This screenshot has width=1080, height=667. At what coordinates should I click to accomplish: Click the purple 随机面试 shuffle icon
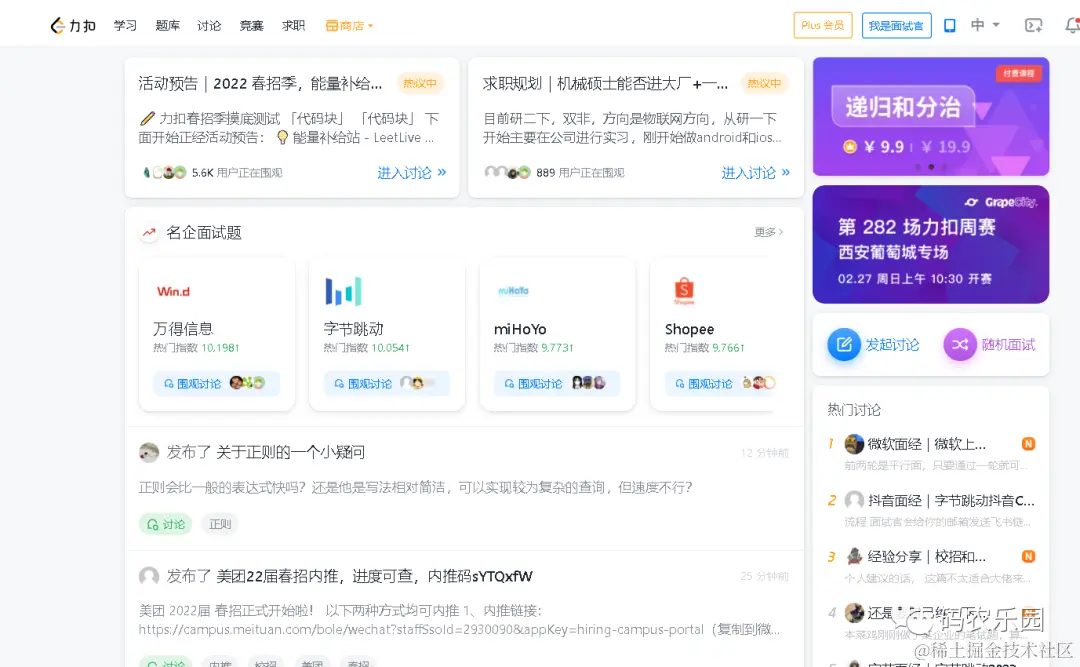click(x=959, y=343)
